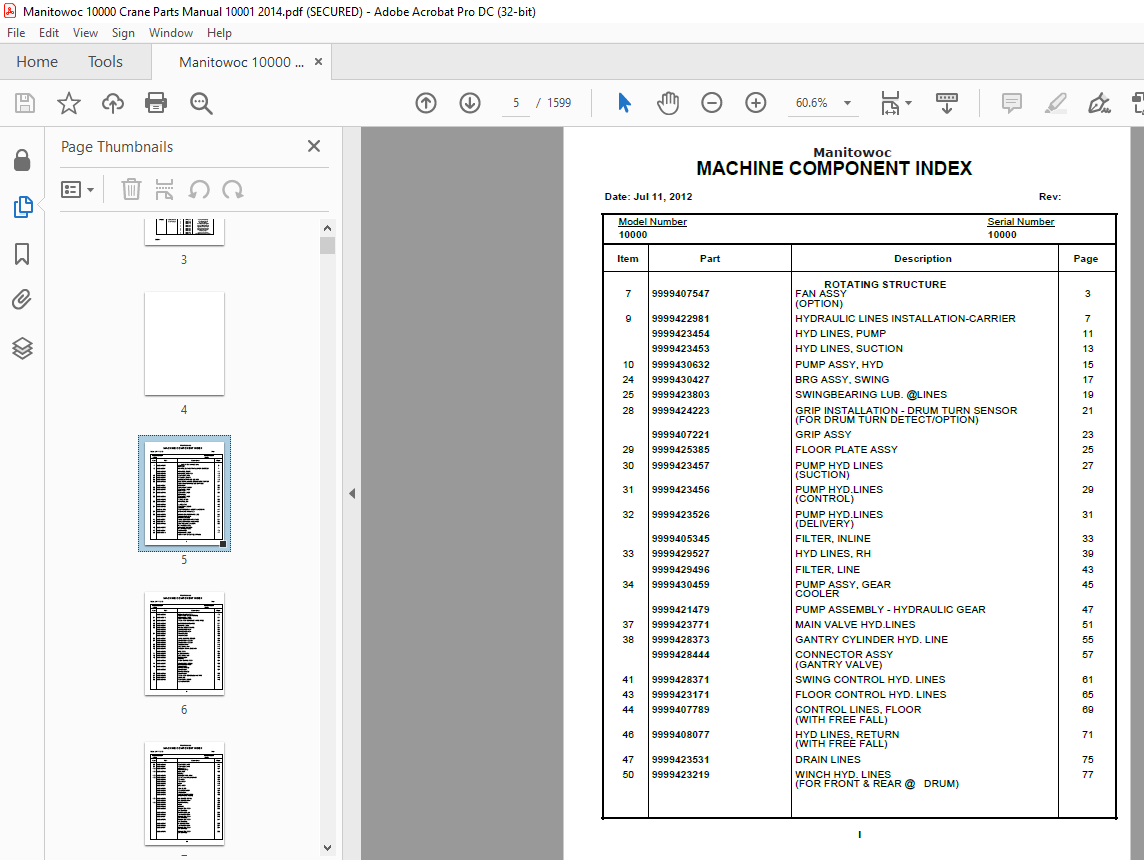Go to next page arrow

470,103
